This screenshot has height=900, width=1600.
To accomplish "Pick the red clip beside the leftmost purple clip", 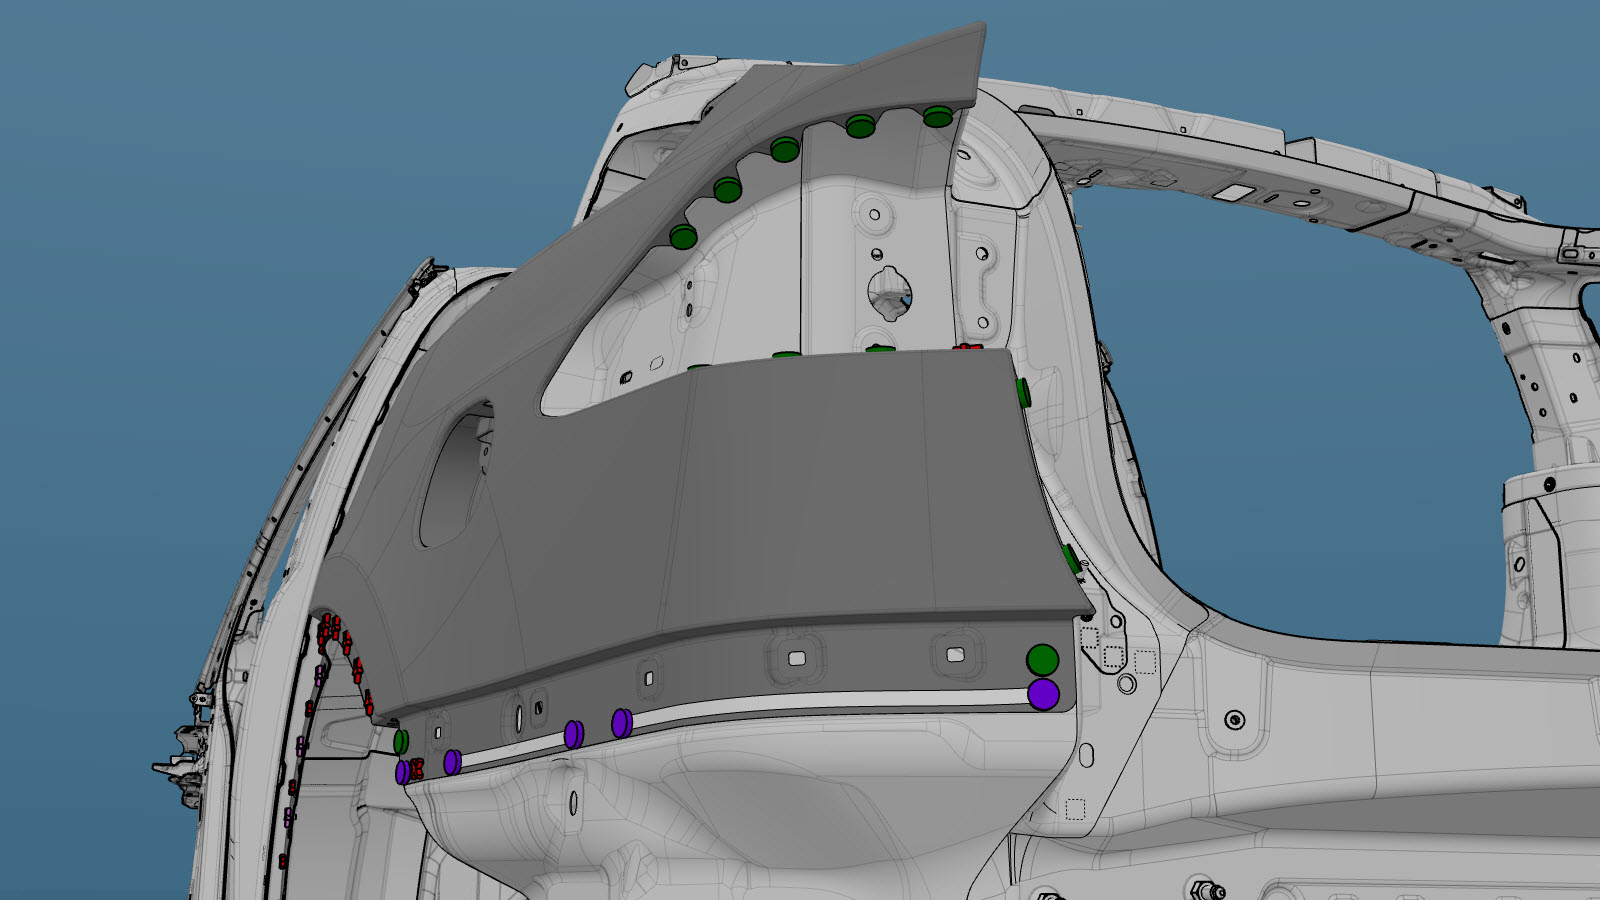I will [x=417, y=768].
